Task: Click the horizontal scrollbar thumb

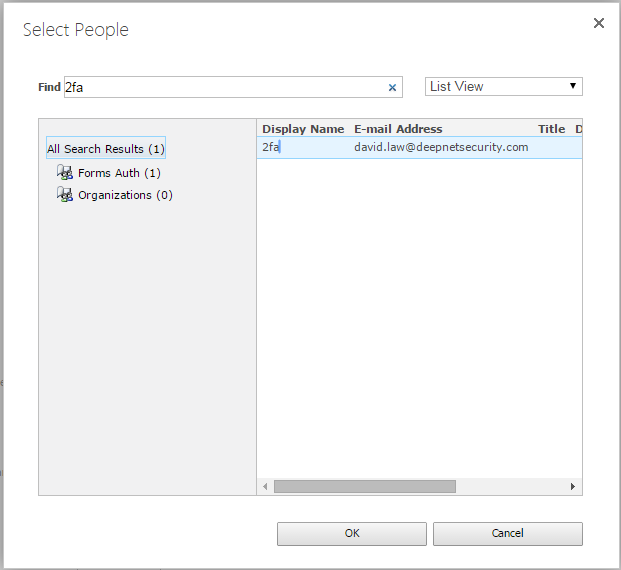Action: (x=364, y=486)
